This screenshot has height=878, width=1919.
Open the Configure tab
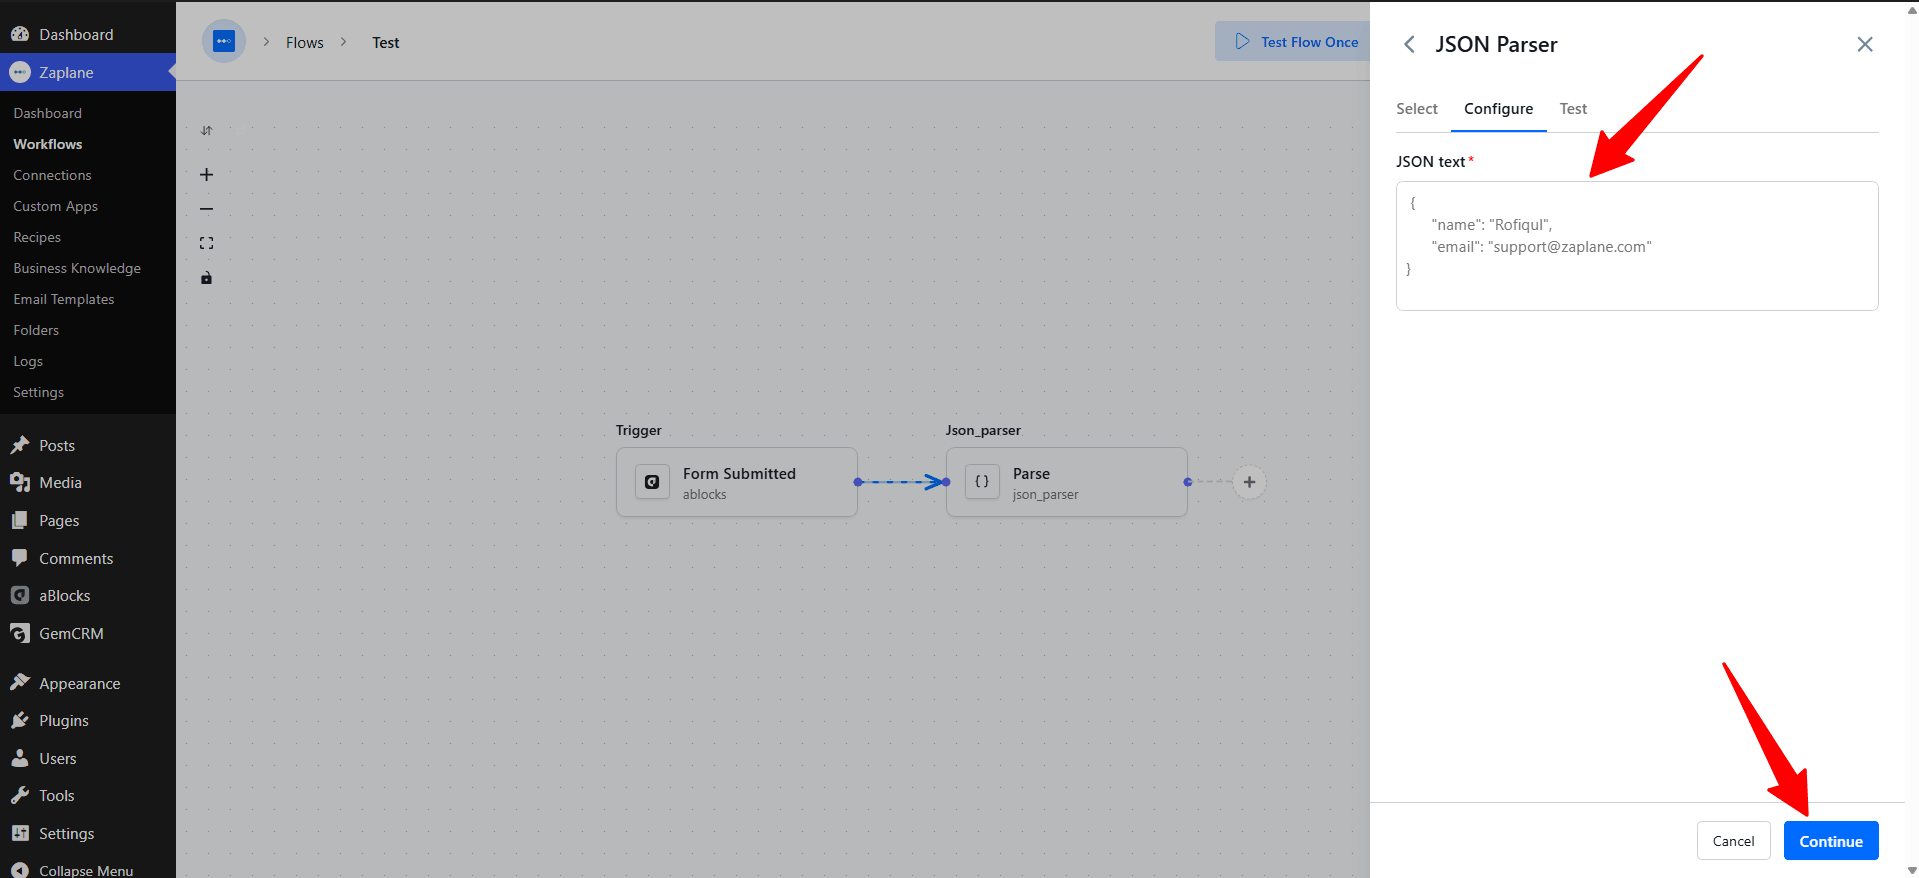click(x=1498, y=109)
